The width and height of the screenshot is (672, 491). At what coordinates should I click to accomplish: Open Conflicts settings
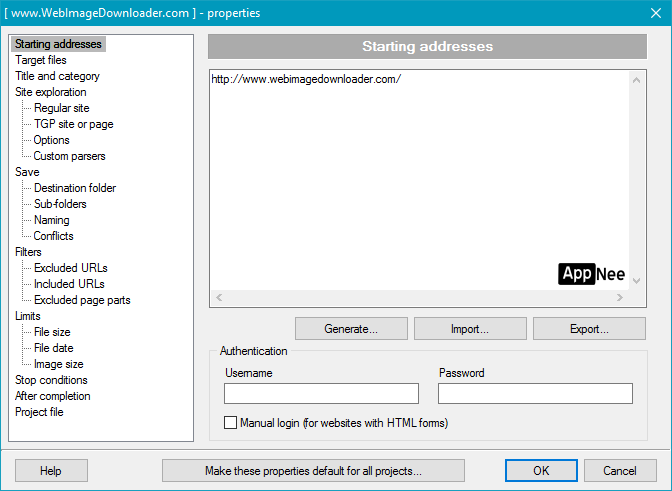[53, 236]
